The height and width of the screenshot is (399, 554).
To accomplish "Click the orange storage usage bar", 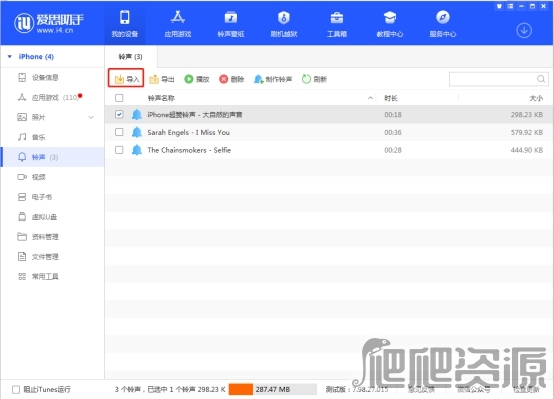I will click(241, 389).
